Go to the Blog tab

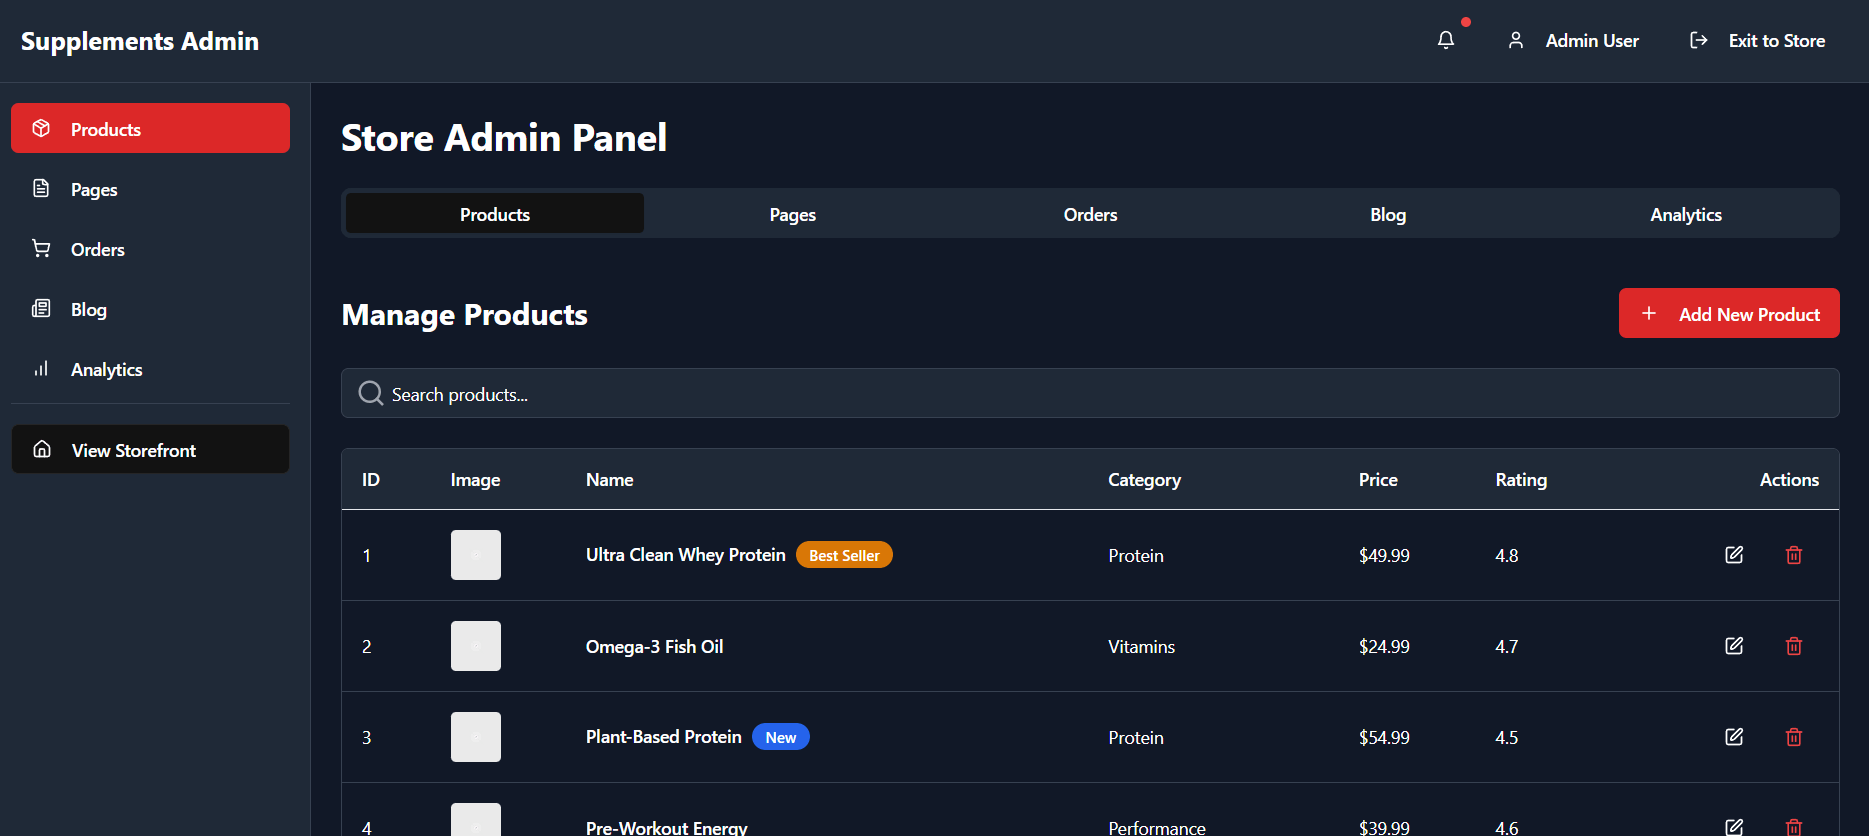coord(1387,214)
